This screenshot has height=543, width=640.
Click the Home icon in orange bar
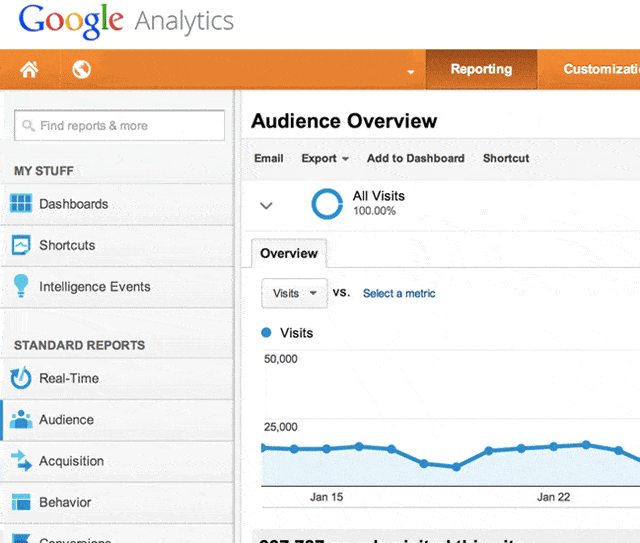coord(29,69)
